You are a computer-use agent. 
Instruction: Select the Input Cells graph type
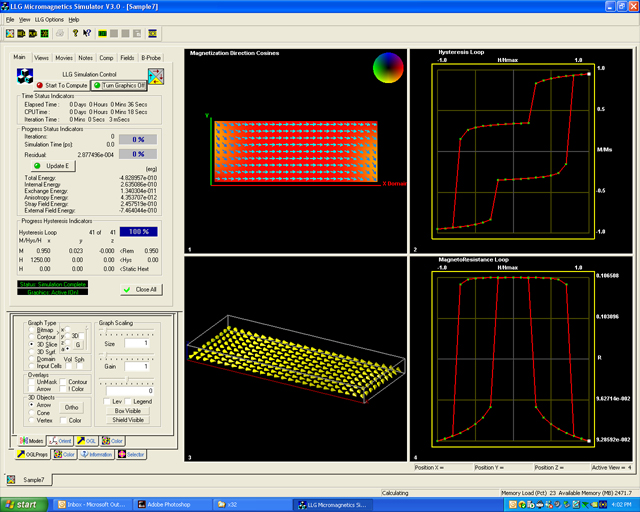pyautogui.click(x=31, y=366)
